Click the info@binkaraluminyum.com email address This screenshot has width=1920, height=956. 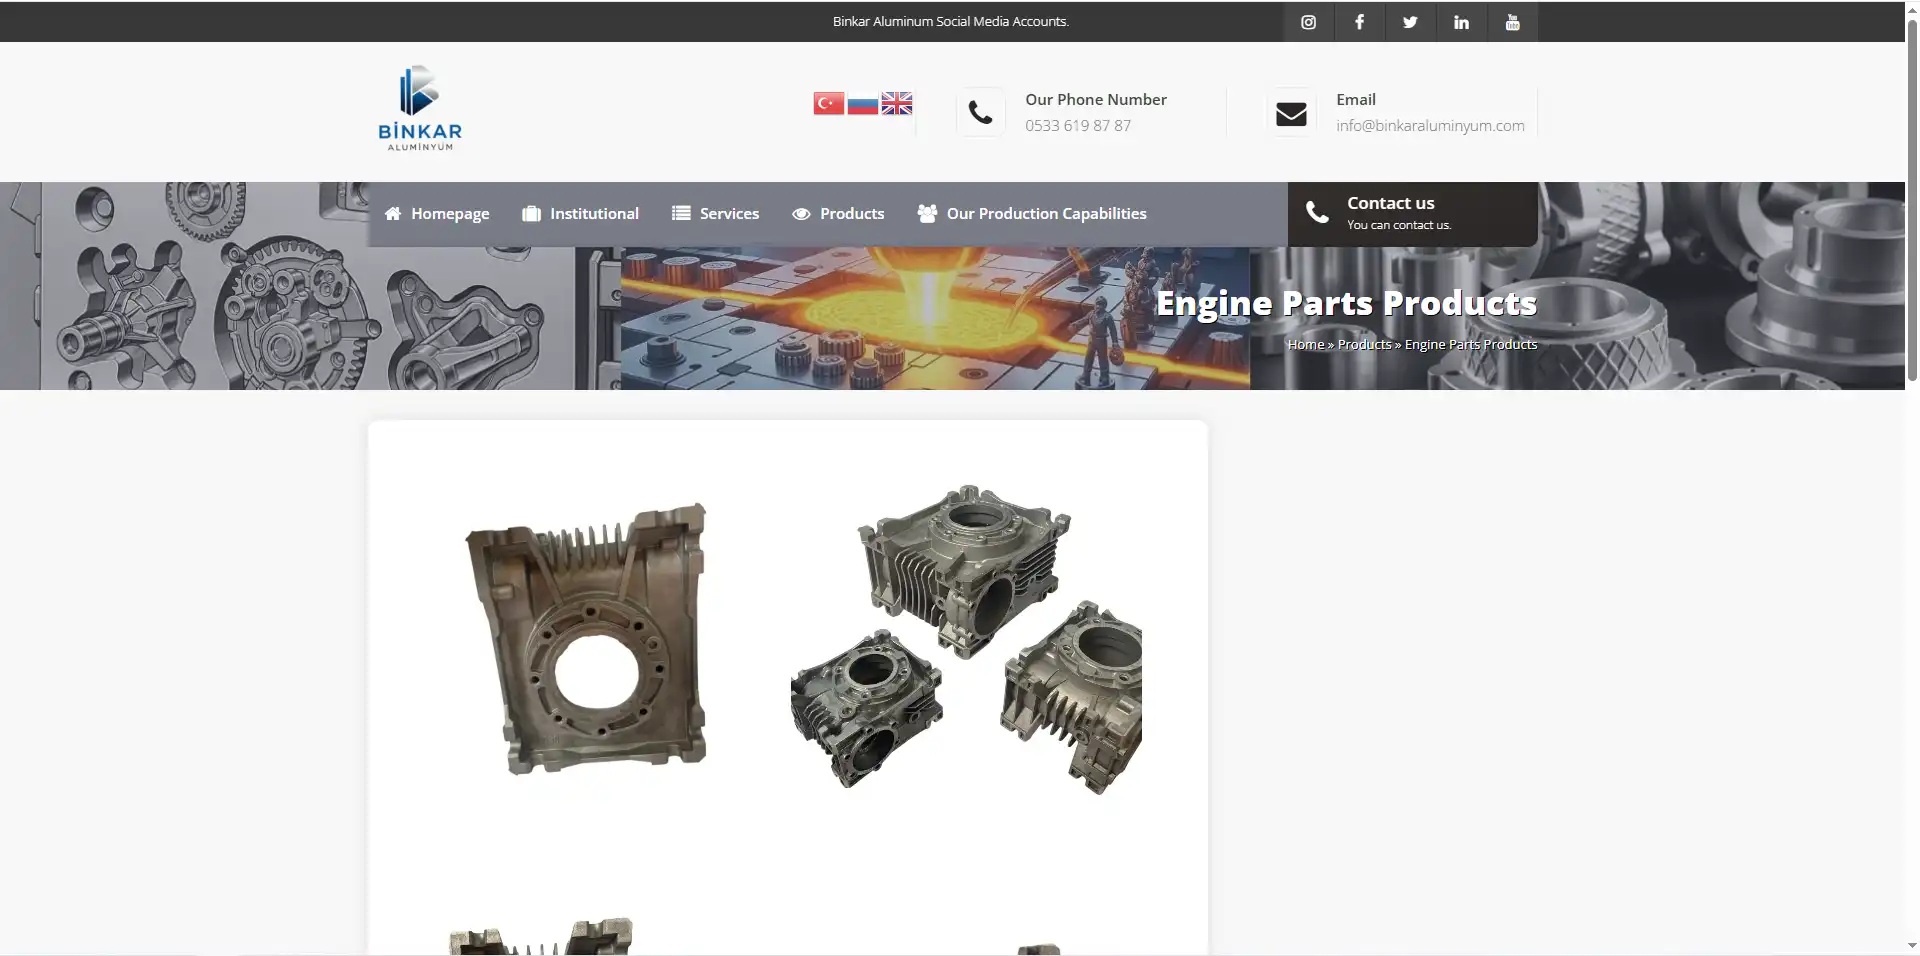coord(1430,126)
